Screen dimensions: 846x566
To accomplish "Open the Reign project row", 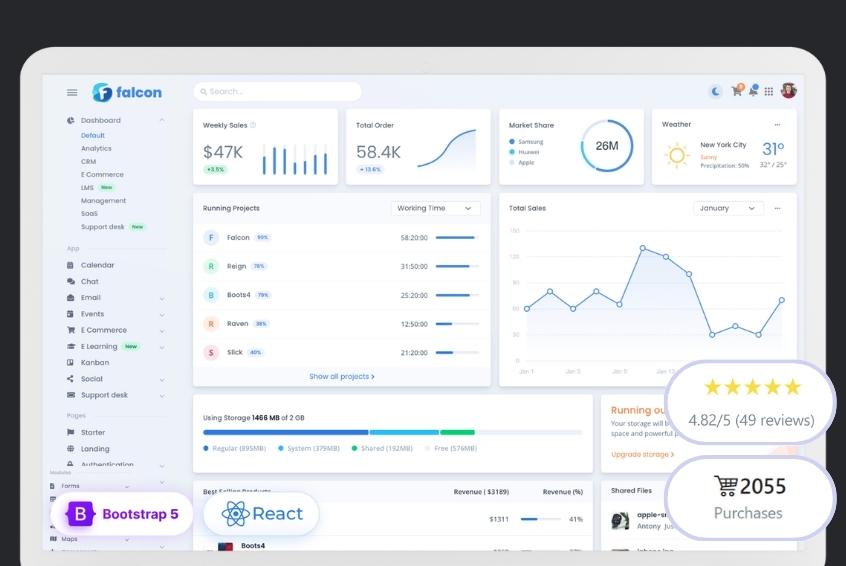I will (x=342, y=266).
